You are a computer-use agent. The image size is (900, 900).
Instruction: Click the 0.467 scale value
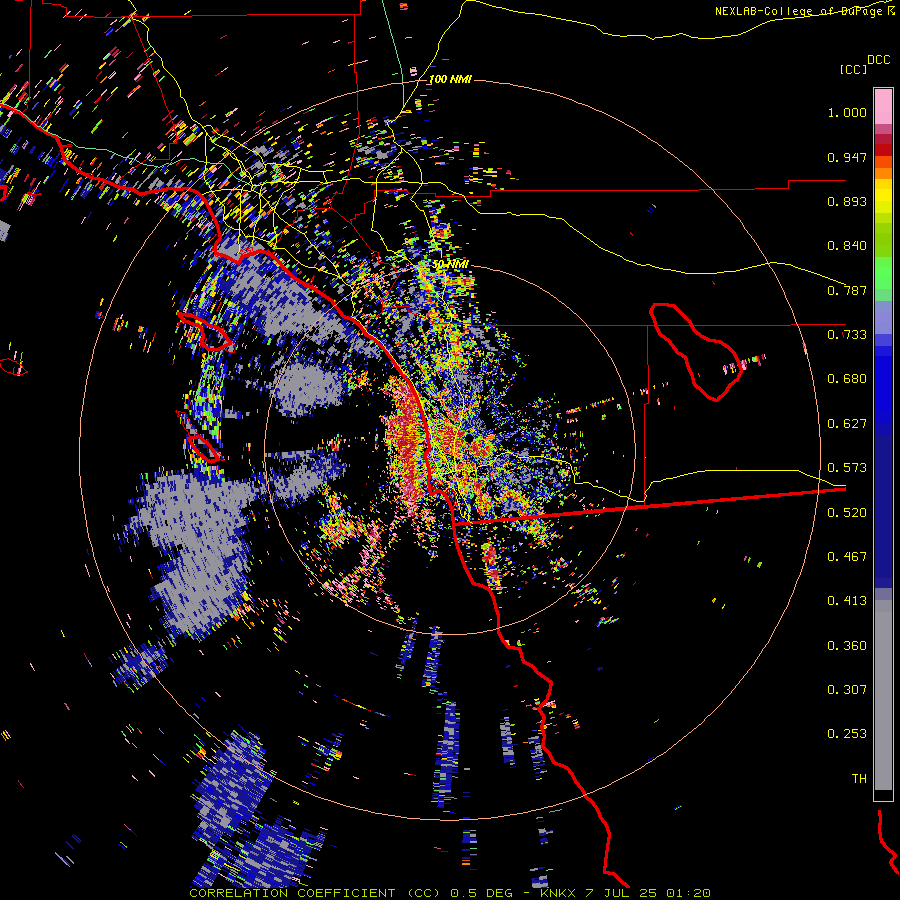coord(847,557)
